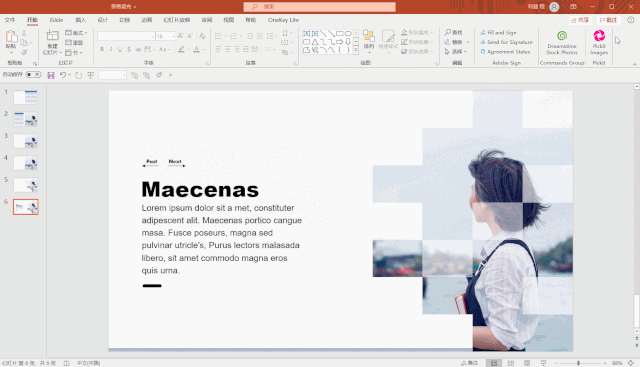Collapse the ribbon with chevron

click(x=634, y=65)
